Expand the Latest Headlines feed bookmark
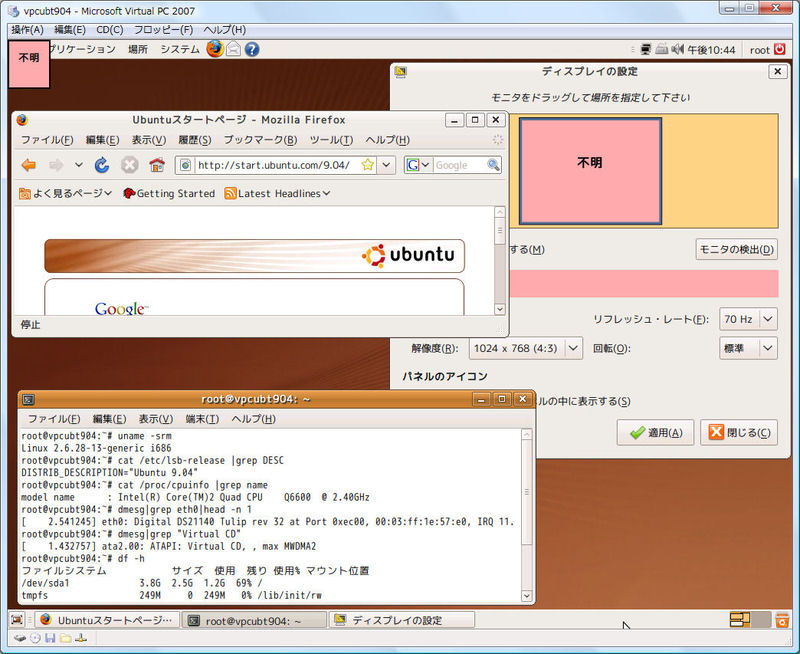The width and height of the screenshot is (800, 654). pos(278,193)
